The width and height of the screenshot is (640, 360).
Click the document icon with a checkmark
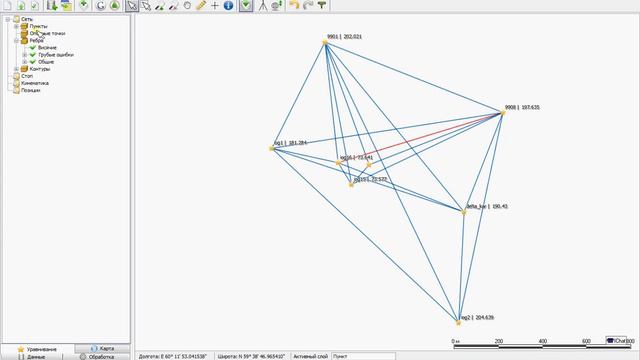point(35,5)
